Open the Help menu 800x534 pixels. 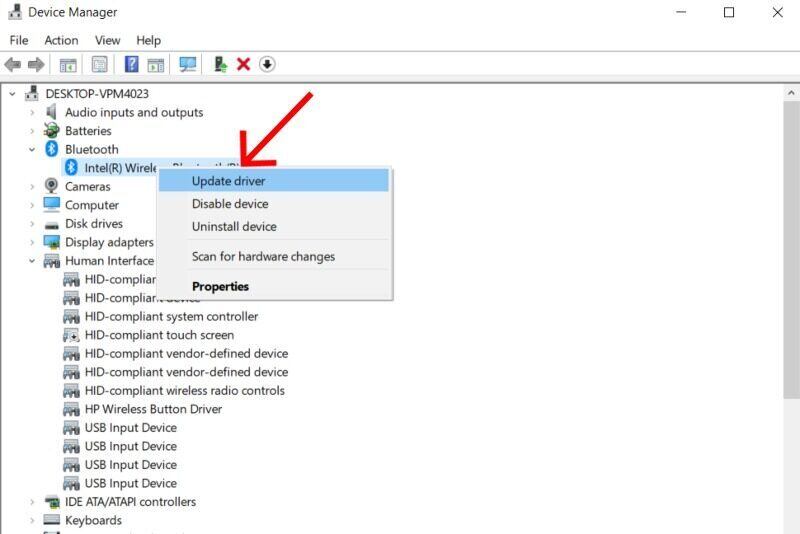pyautogui.click(x=148, y=40)
